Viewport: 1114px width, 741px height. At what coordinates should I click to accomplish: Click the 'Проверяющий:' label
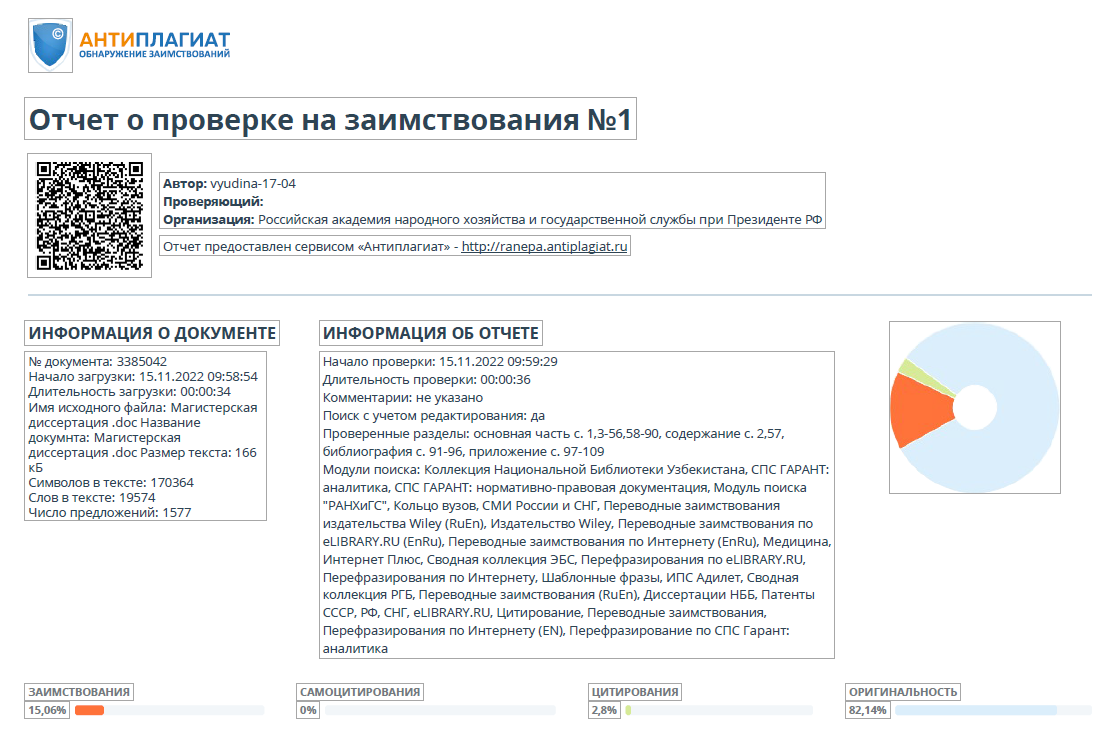pyautogui.click(x=213, y=202)
